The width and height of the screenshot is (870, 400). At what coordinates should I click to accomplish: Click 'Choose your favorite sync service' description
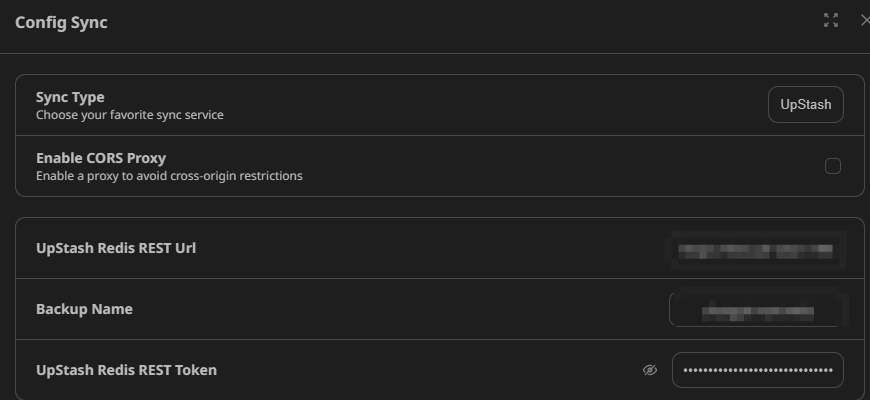pos(130,115)
